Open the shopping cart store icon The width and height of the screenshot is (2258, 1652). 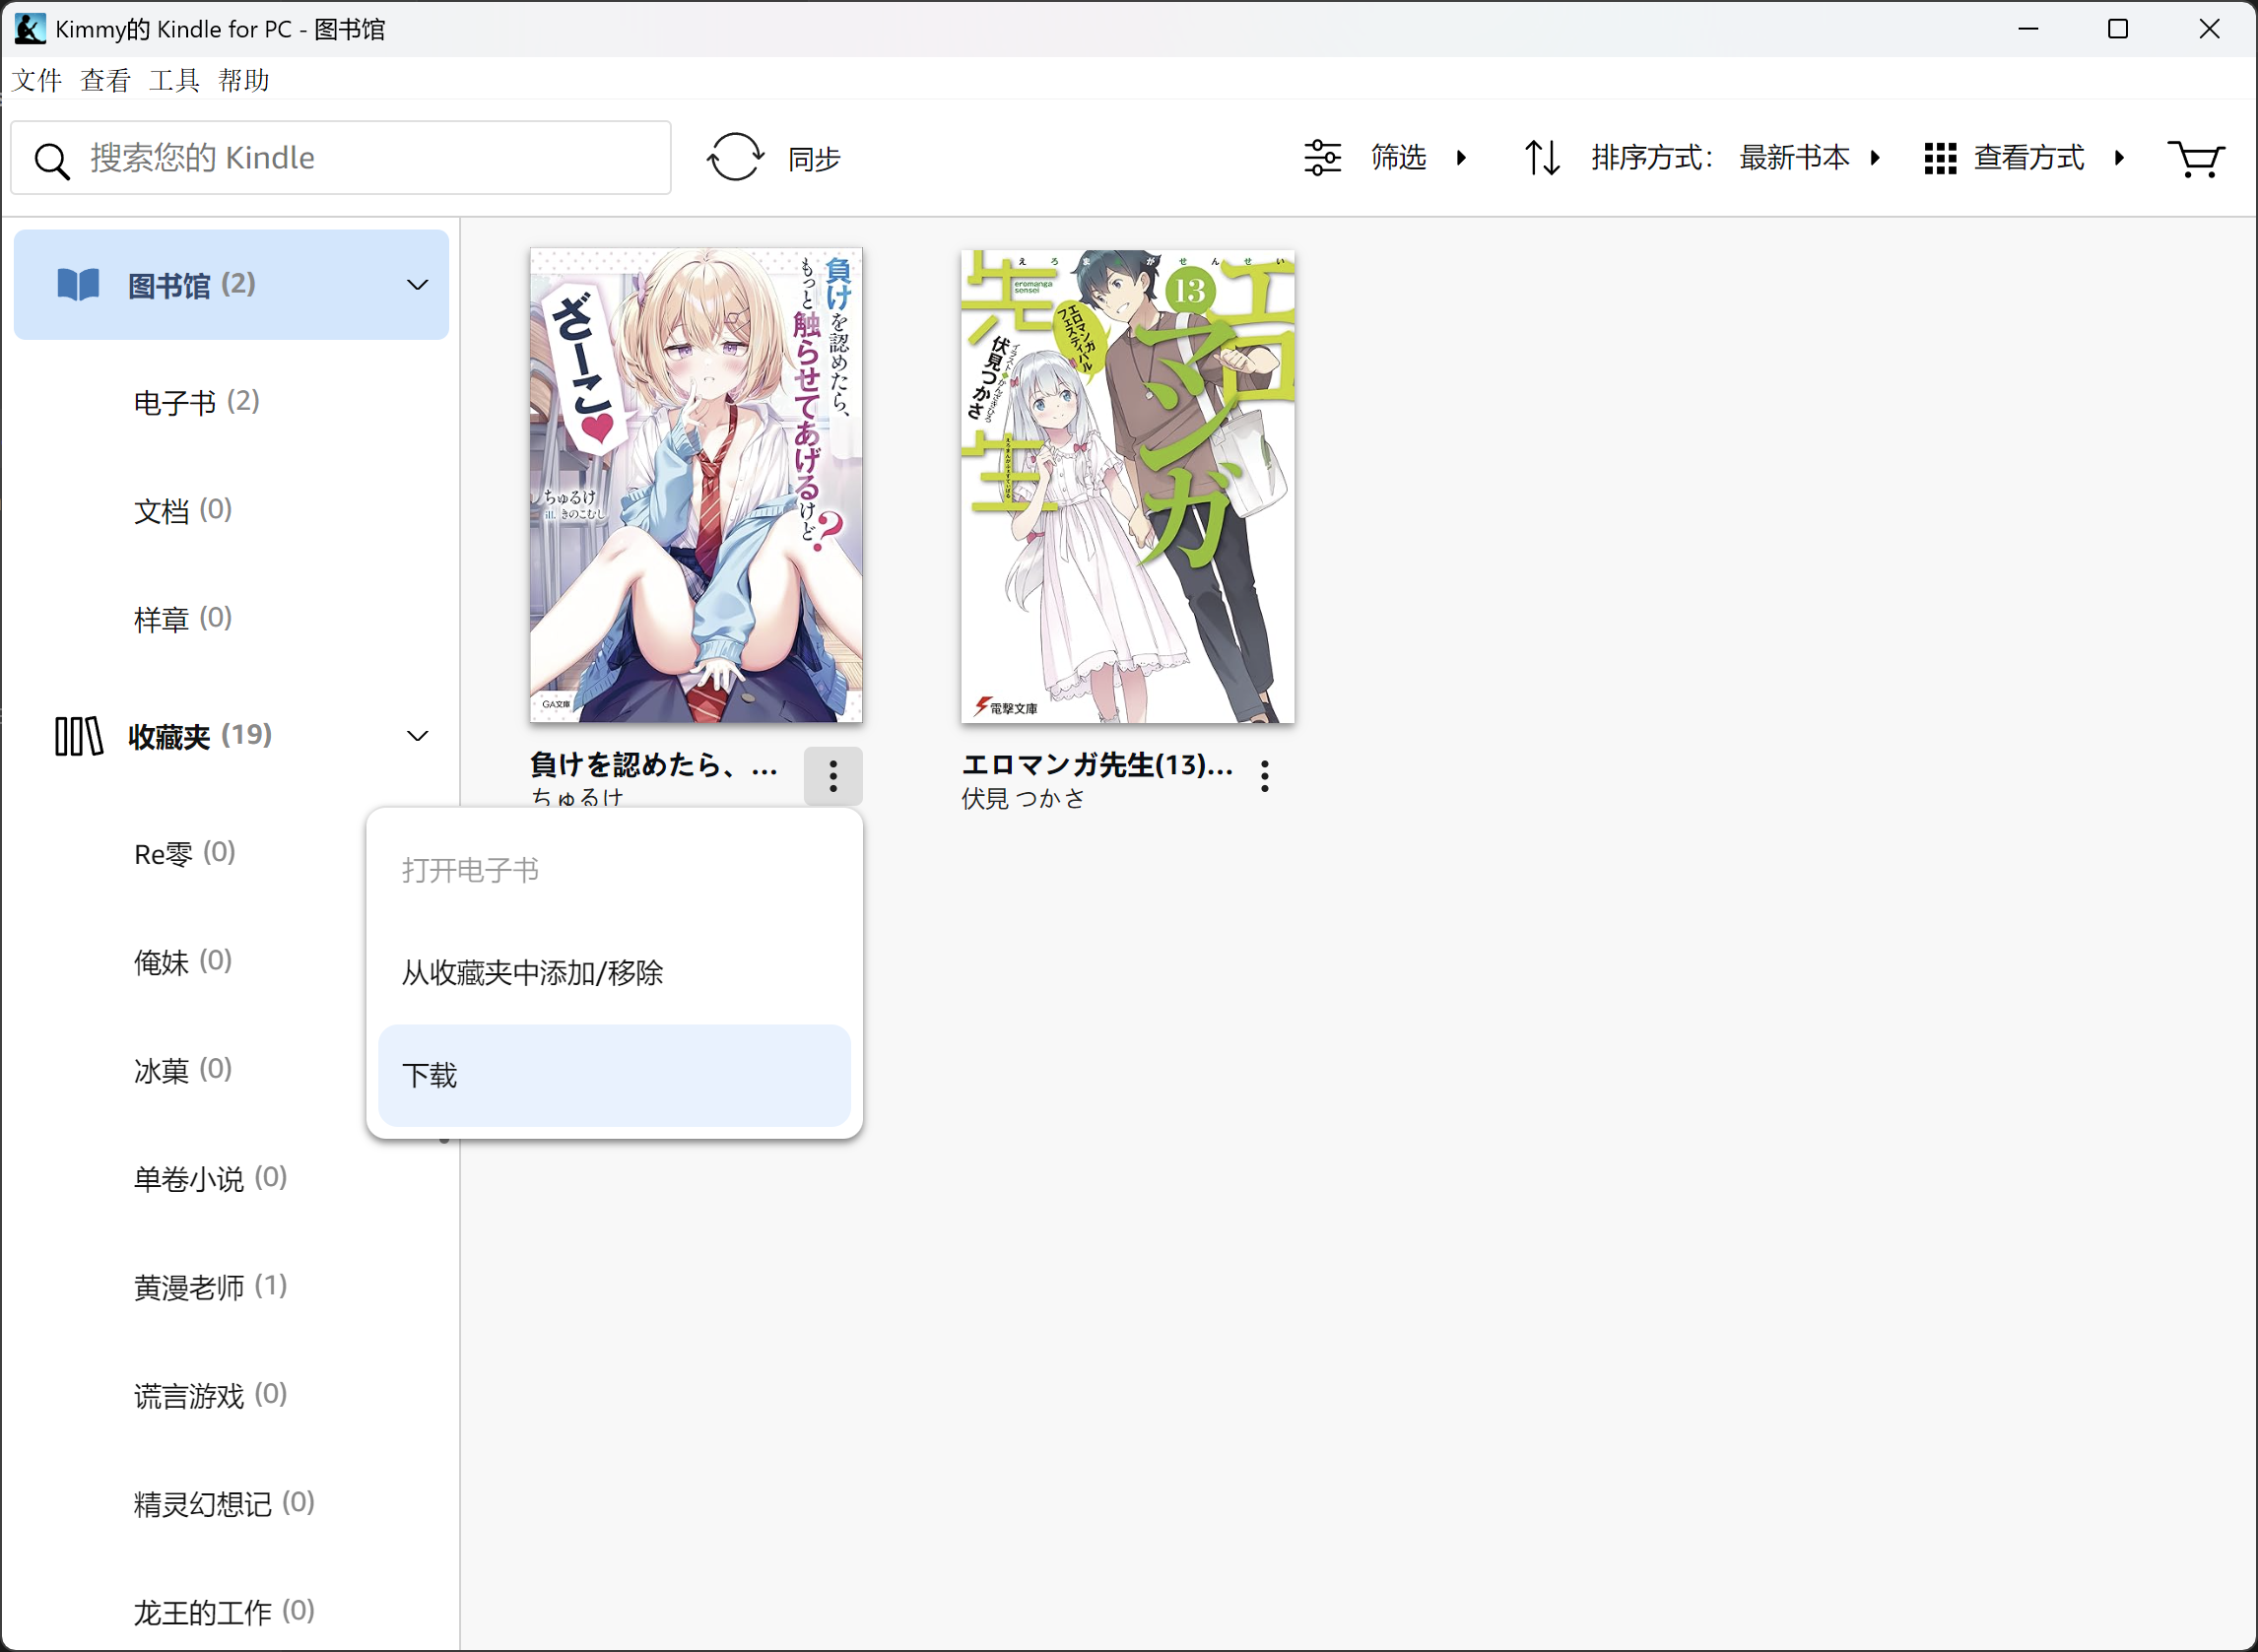(2195, 158)
